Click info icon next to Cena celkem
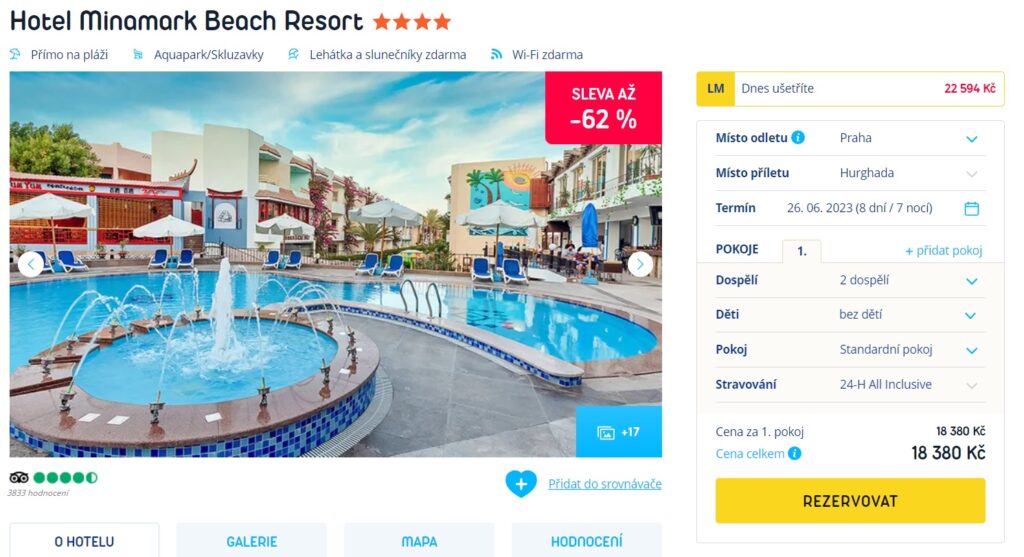 pyautogui.click(x=795, y=453)
